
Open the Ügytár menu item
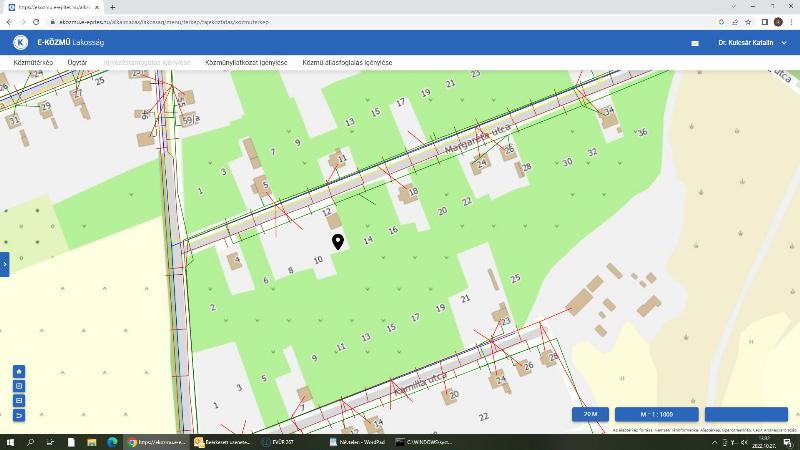[x=77, y=63]
